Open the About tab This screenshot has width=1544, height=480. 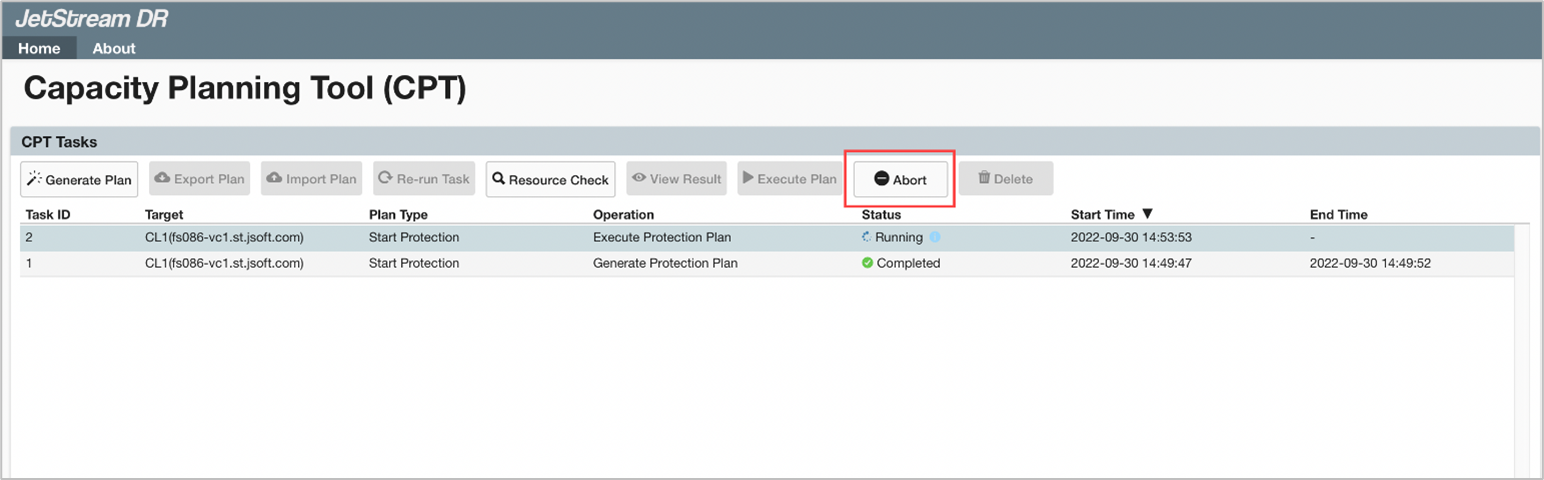114,48
